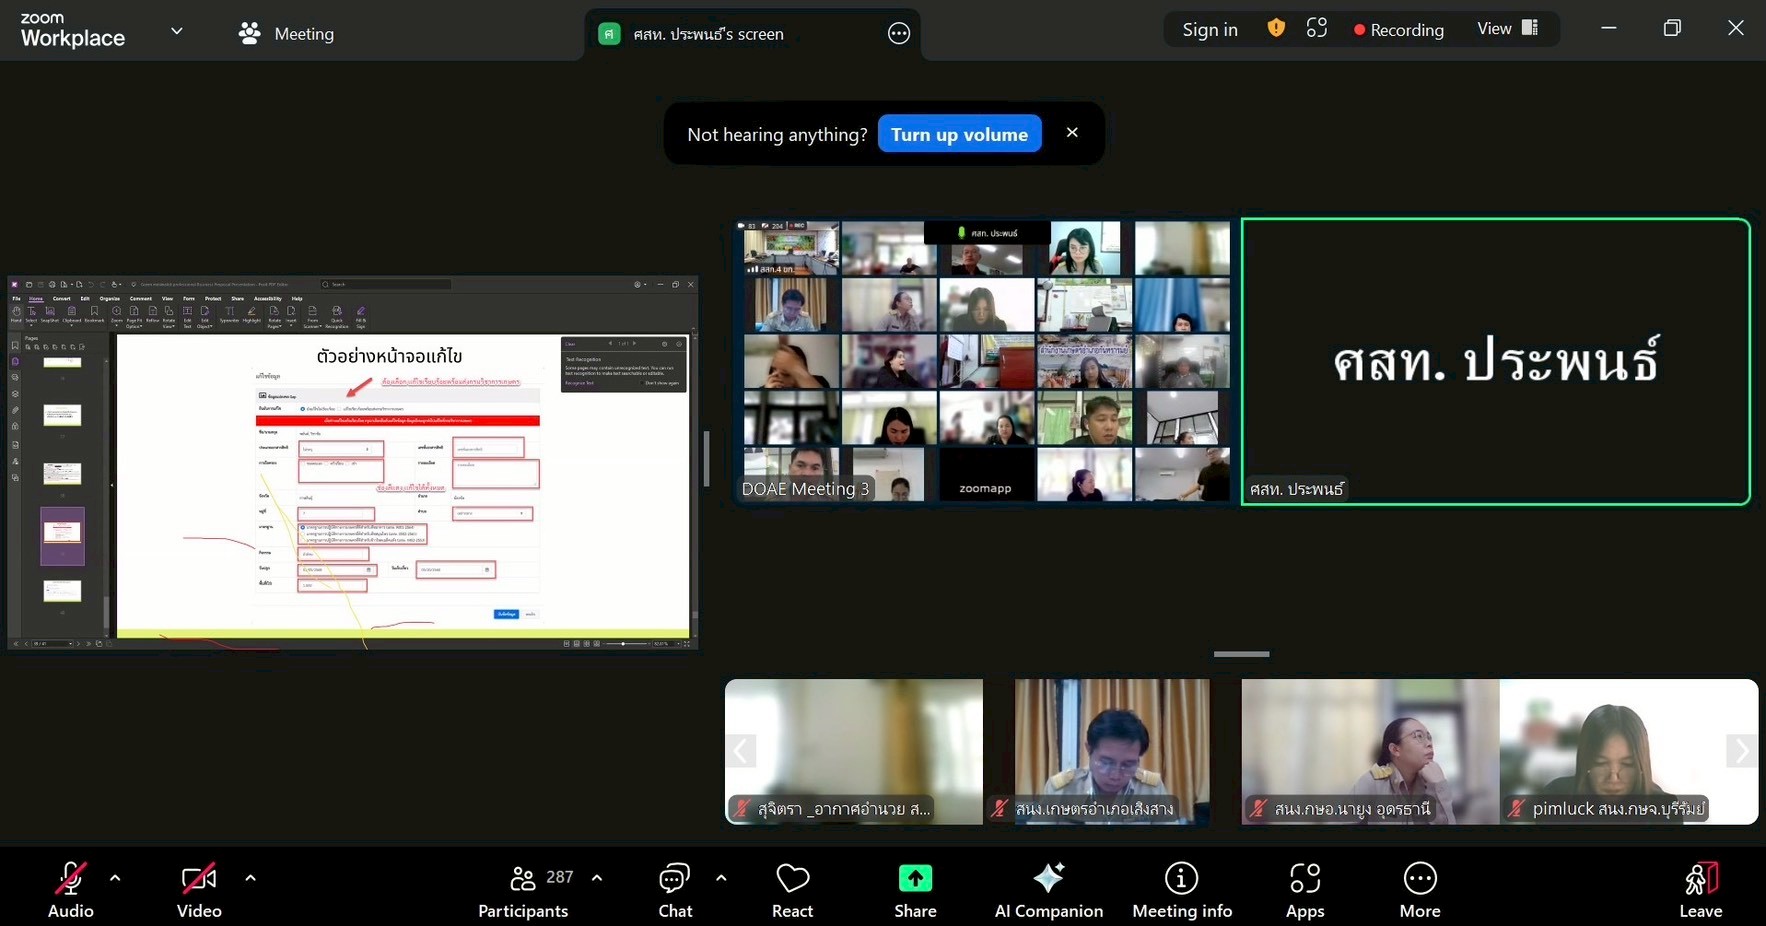This screenshot has height=926, width=1766.
Task: Open the Chat panel
Action: click(675, 889)
